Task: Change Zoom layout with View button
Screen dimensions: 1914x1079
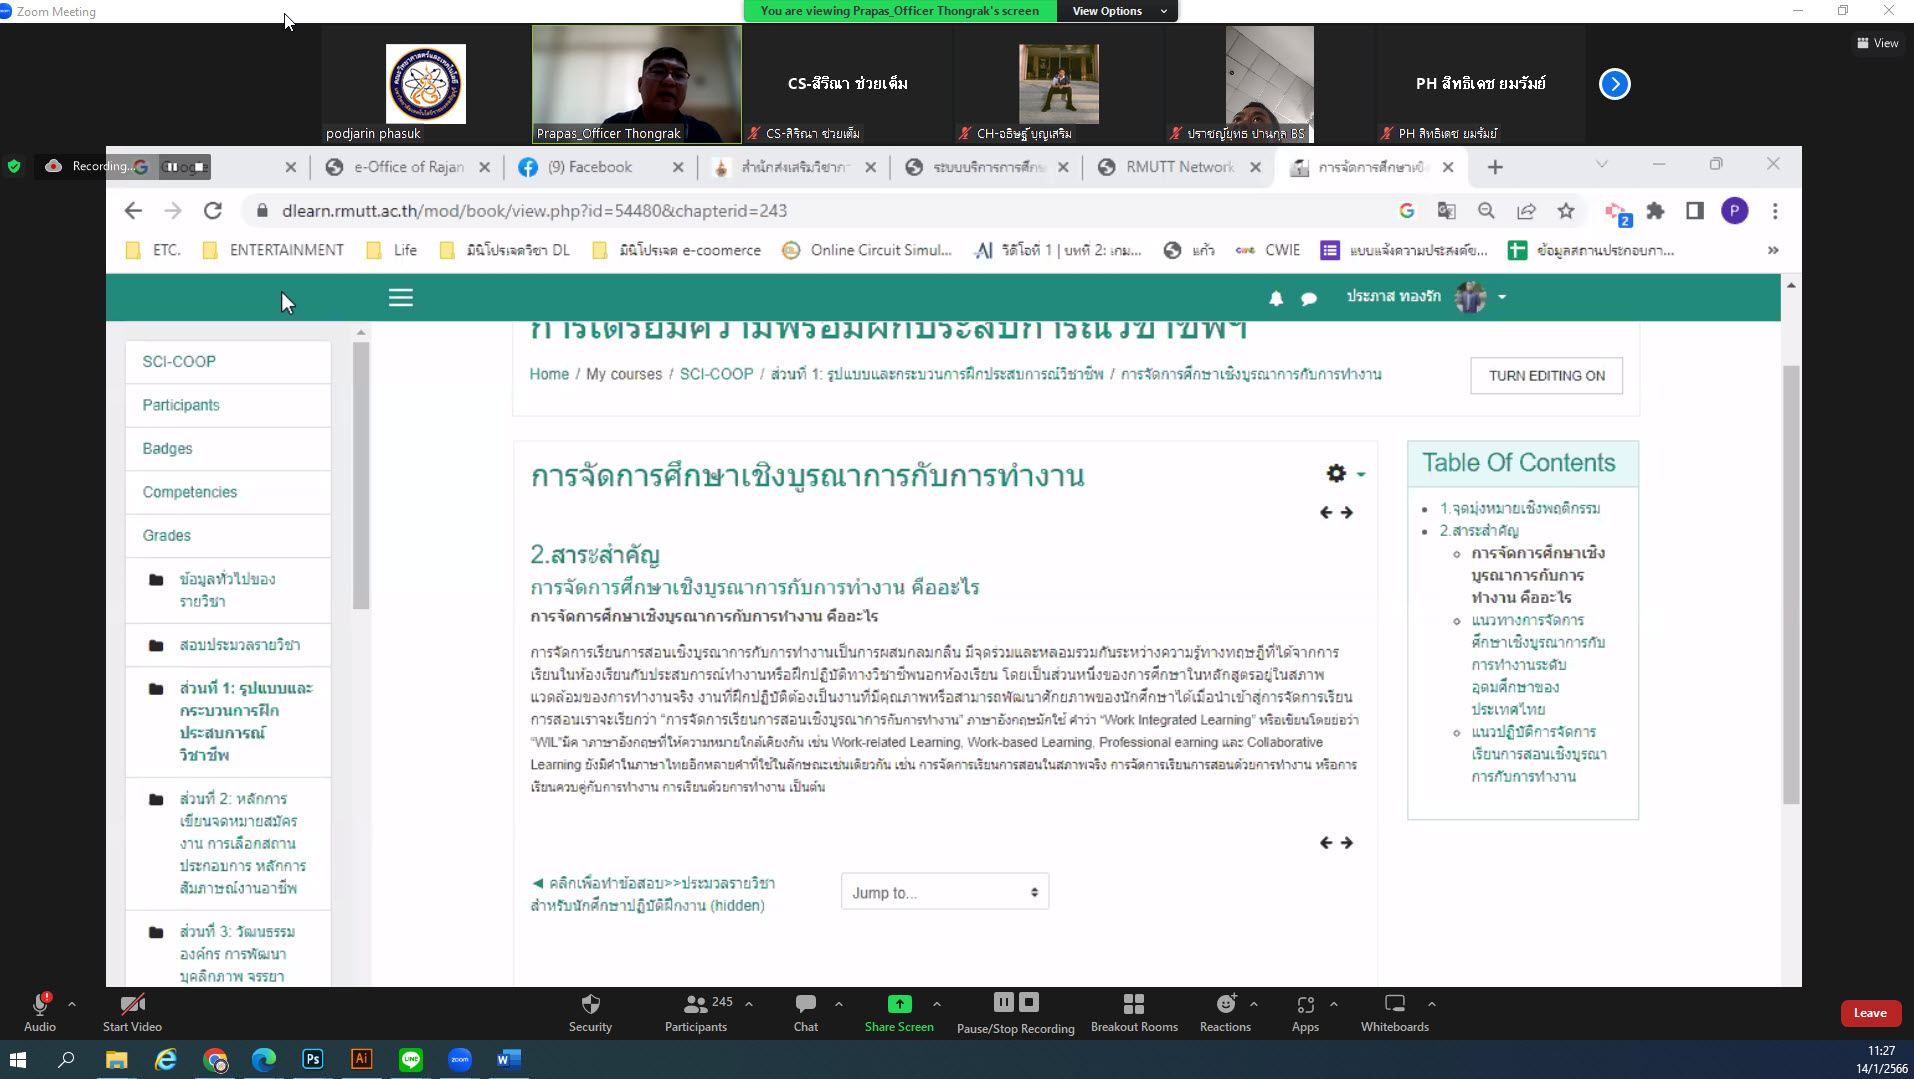Action: tap(1878, 43)
